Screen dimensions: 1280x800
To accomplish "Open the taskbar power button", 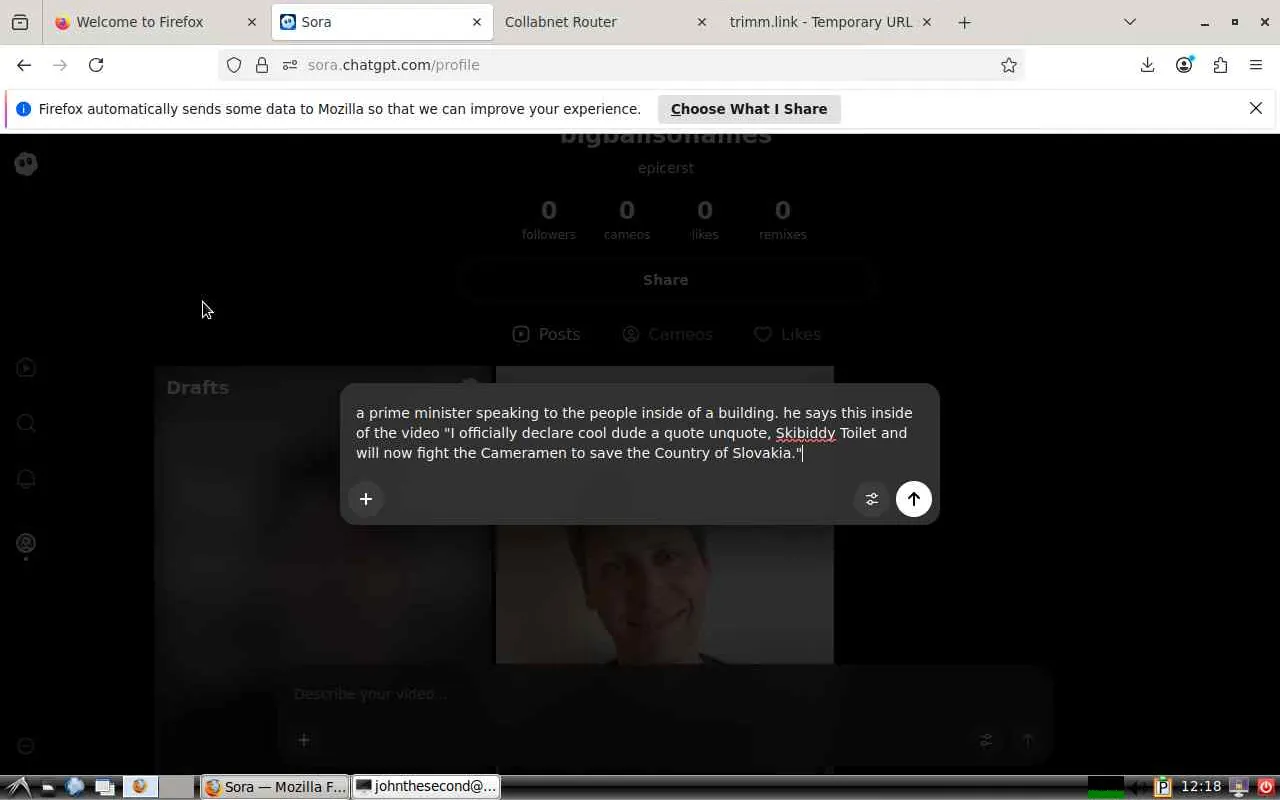I will [x=1266, y=787].
